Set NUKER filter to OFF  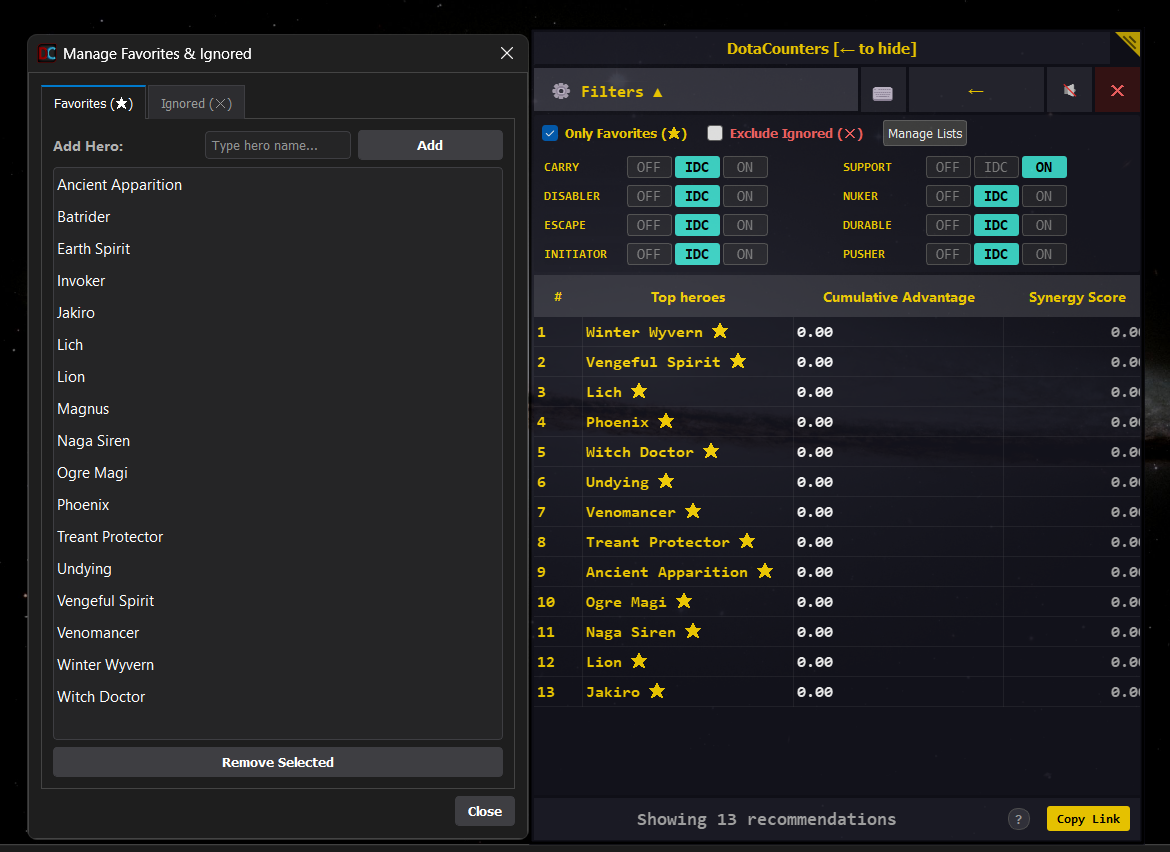click(948, 196)
